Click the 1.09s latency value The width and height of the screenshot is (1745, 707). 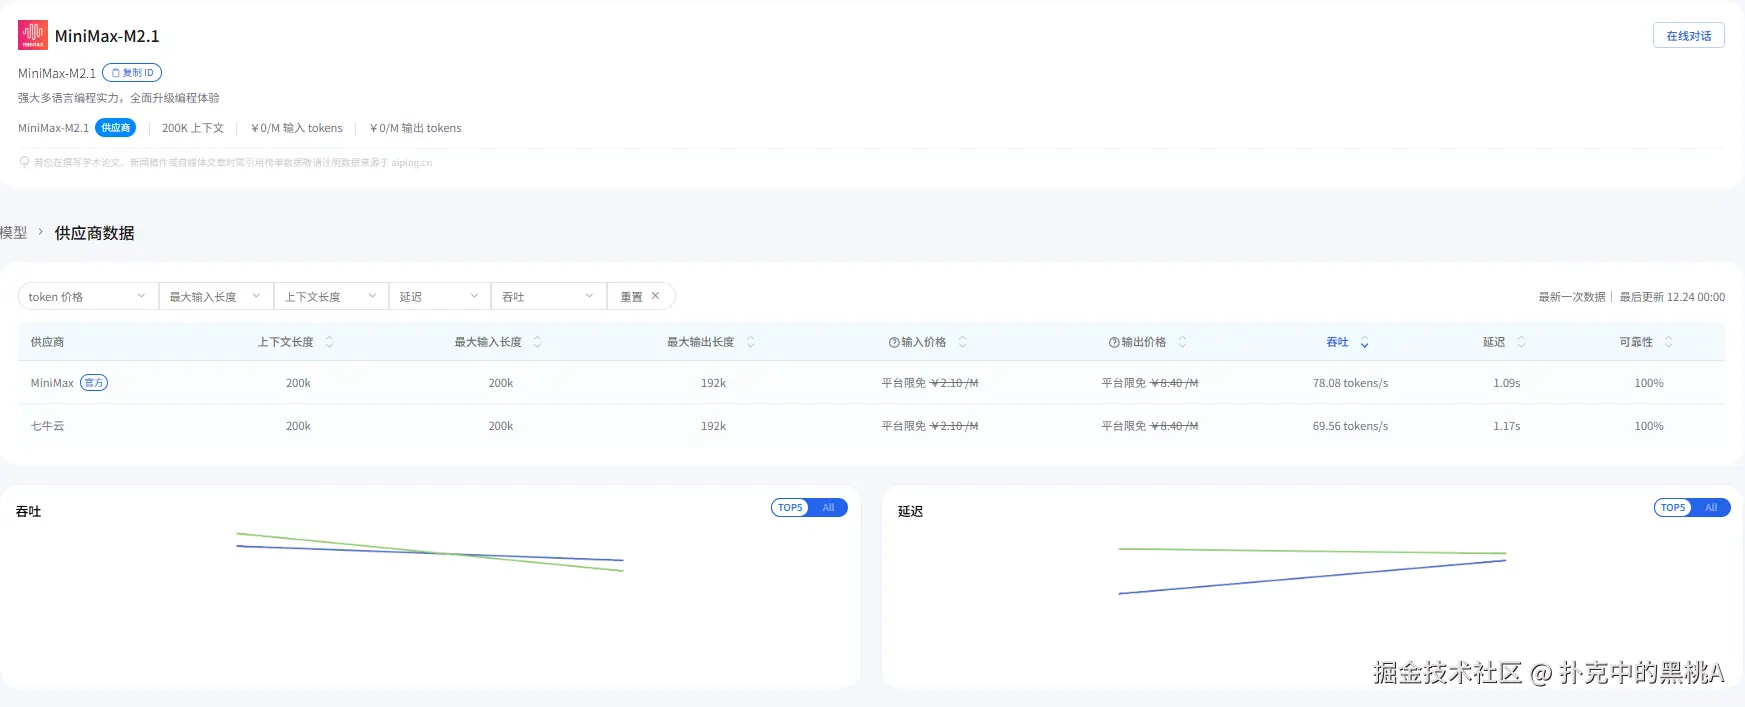[x=1506, y=383]
